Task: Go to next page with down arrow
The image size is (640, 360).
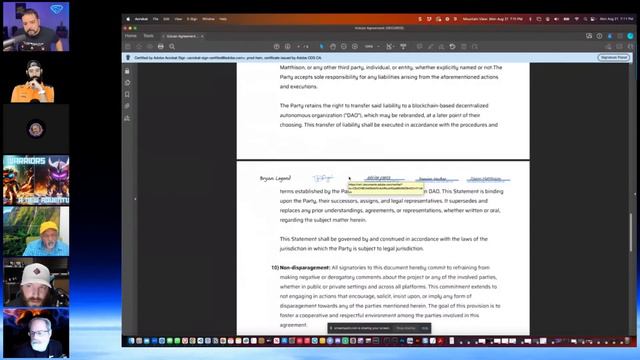Action: coord(288,47)
